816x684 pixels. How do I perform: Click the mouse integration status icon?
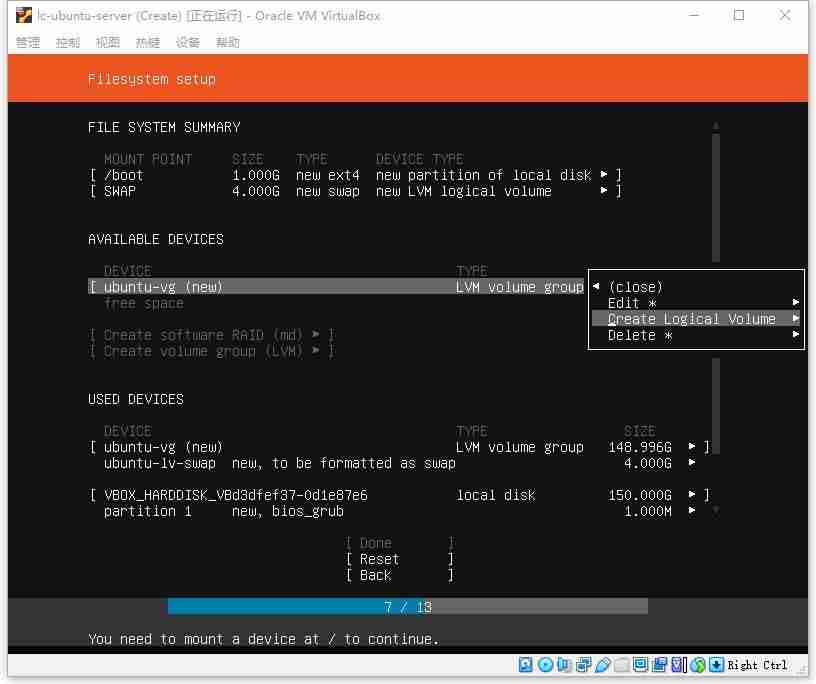(x=698, y=665)
